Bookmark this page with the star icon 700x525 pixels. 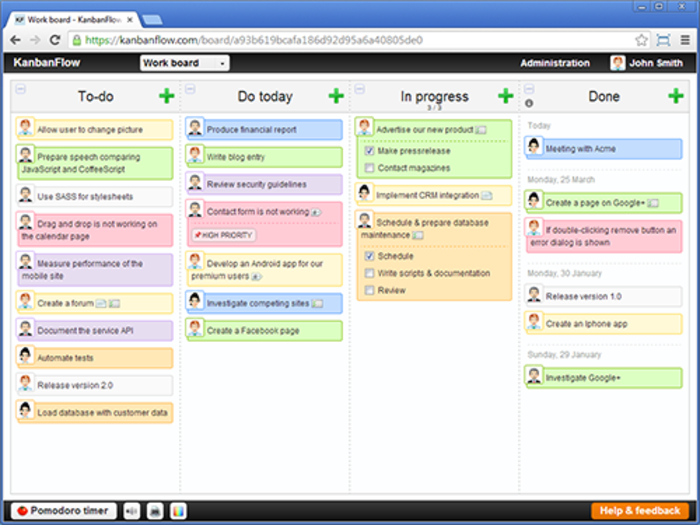pyautogui.click(x=641, y=40)
